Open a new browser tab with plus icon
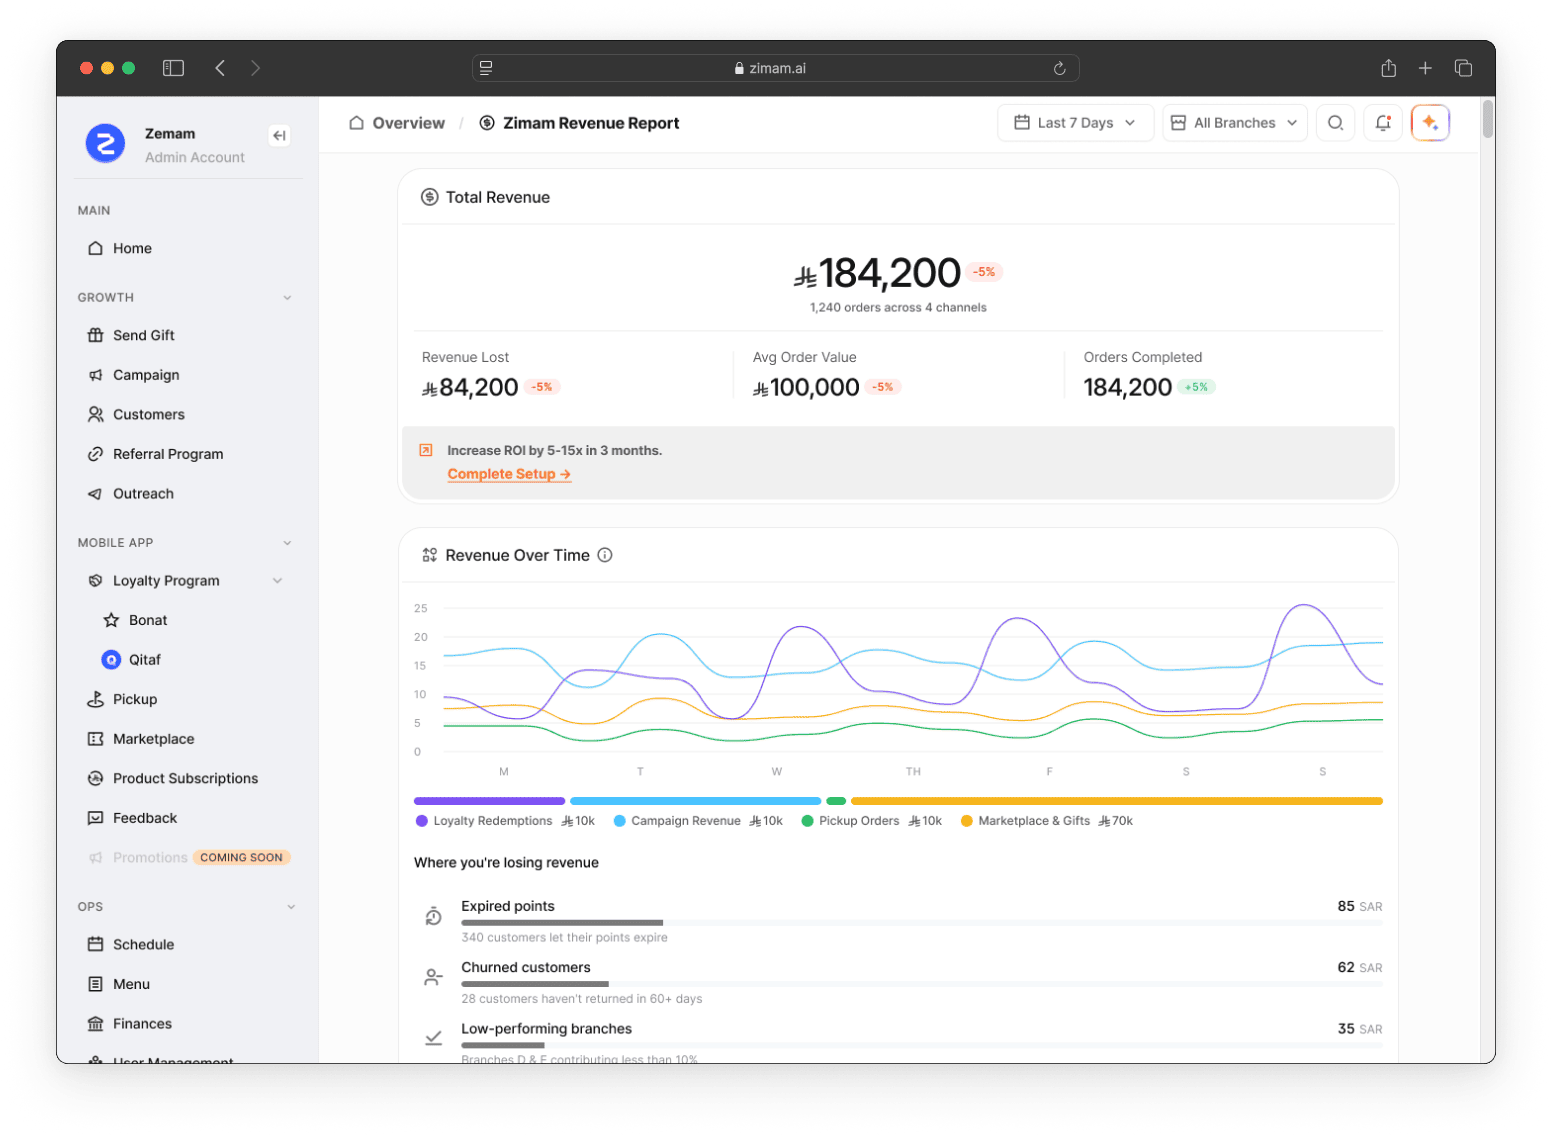The height and width of the screenshot is (1136, 1552). [x=1425, y=68]
